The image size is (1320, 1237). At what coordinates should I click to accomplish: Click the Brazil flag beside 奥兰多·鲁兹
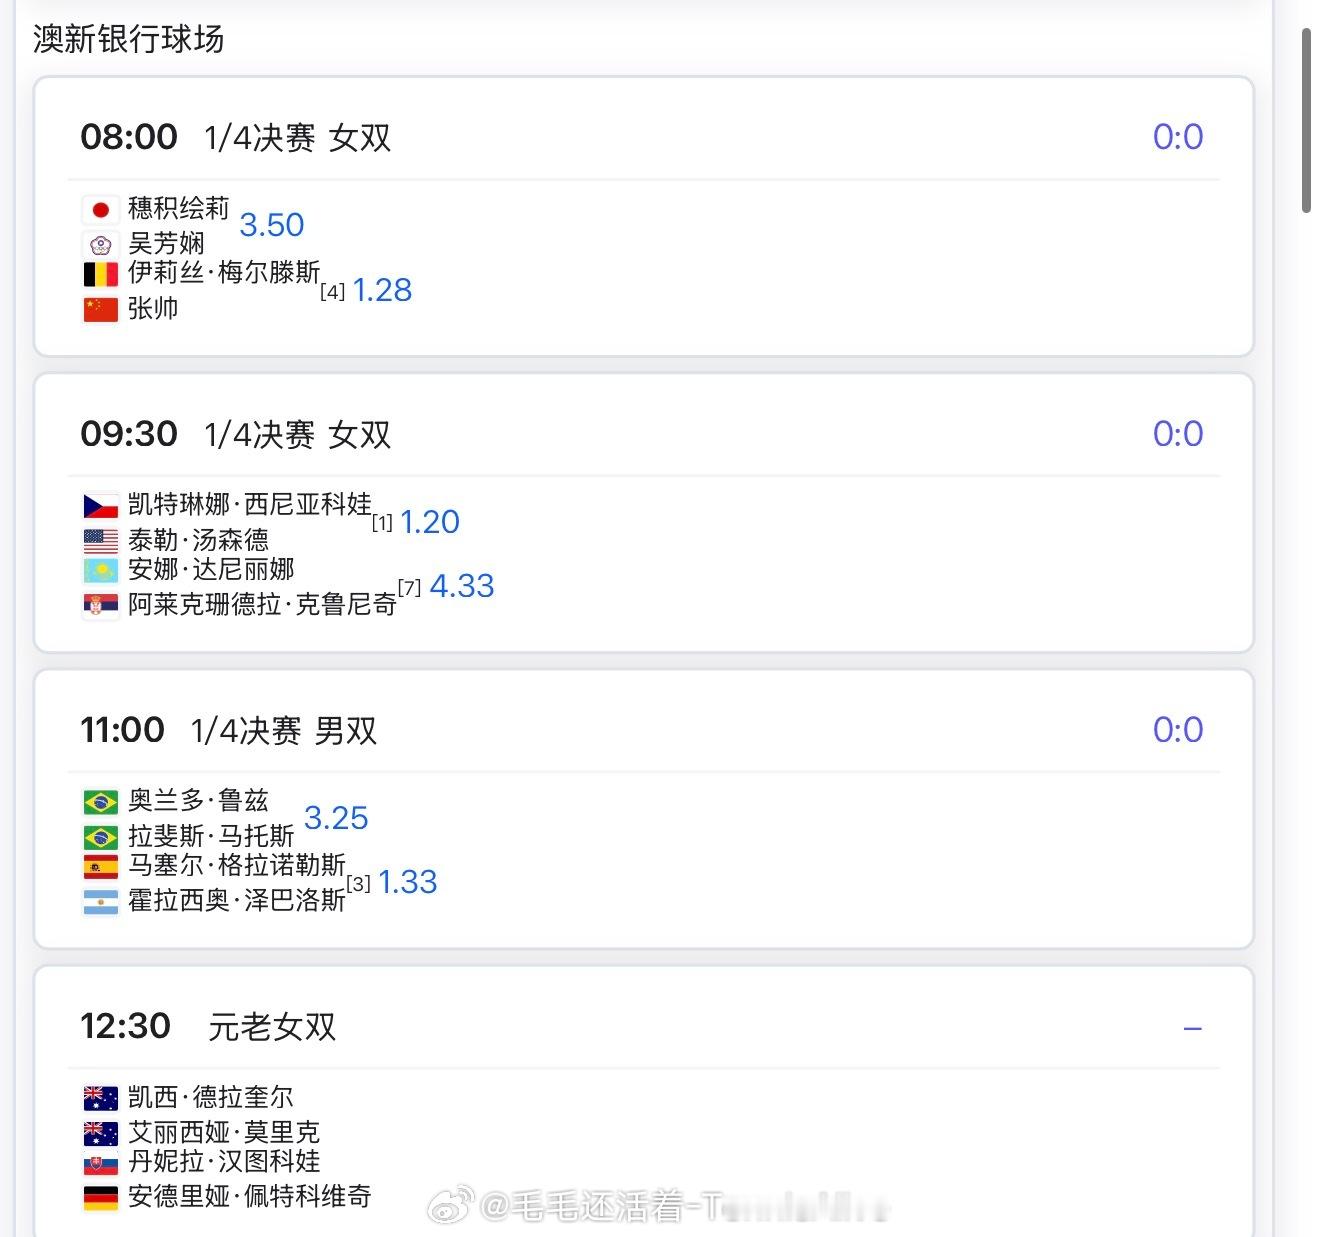(x=99, y=800)
